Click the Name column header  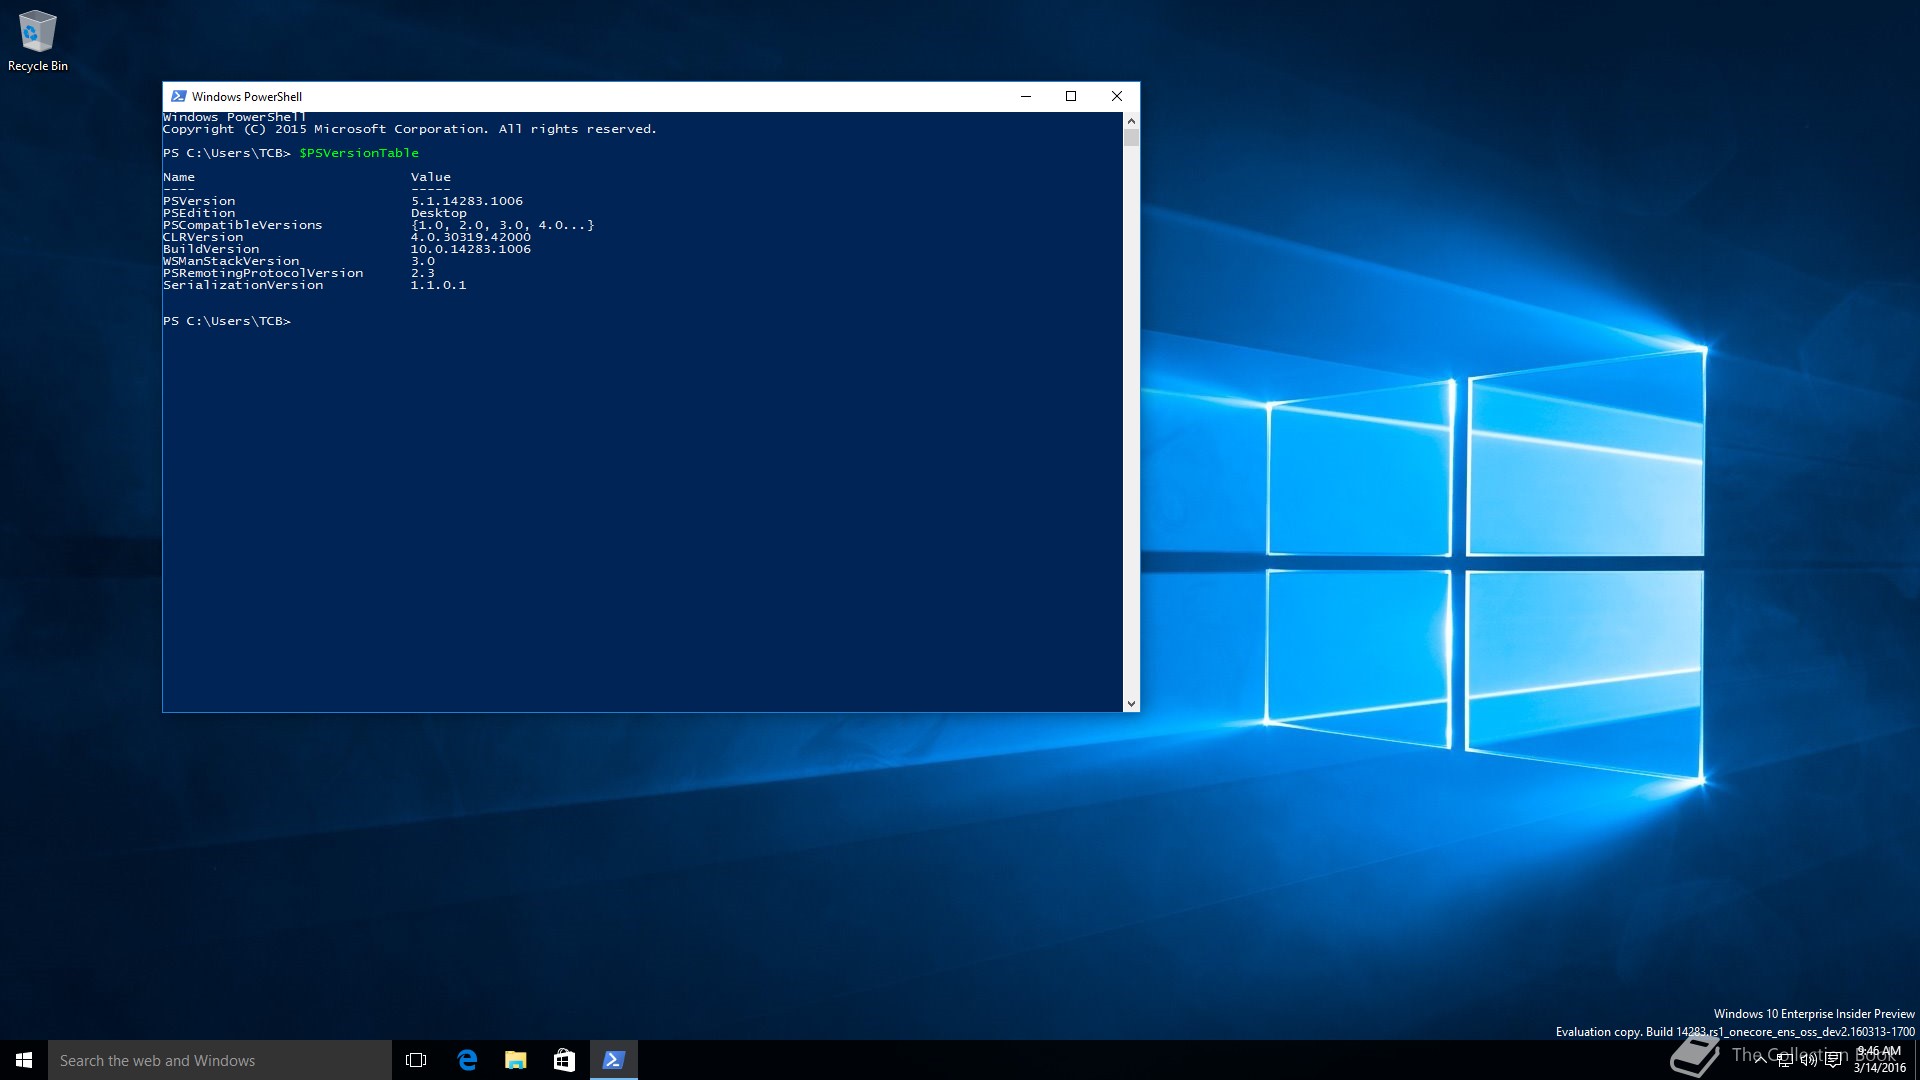coord(179,177)
